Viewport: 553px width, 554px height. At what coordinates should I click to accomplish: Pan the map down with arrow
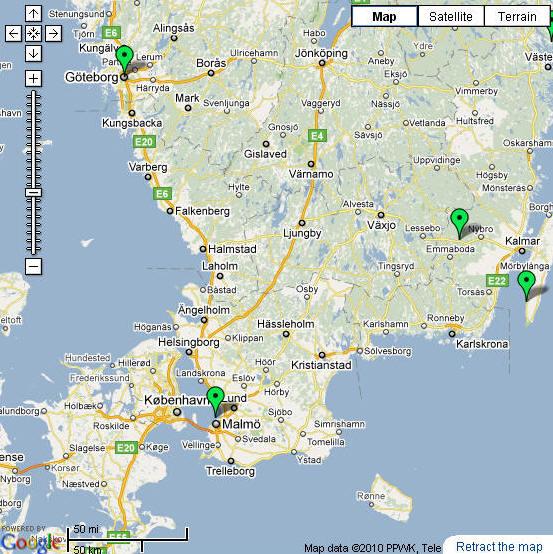point(34,54)
